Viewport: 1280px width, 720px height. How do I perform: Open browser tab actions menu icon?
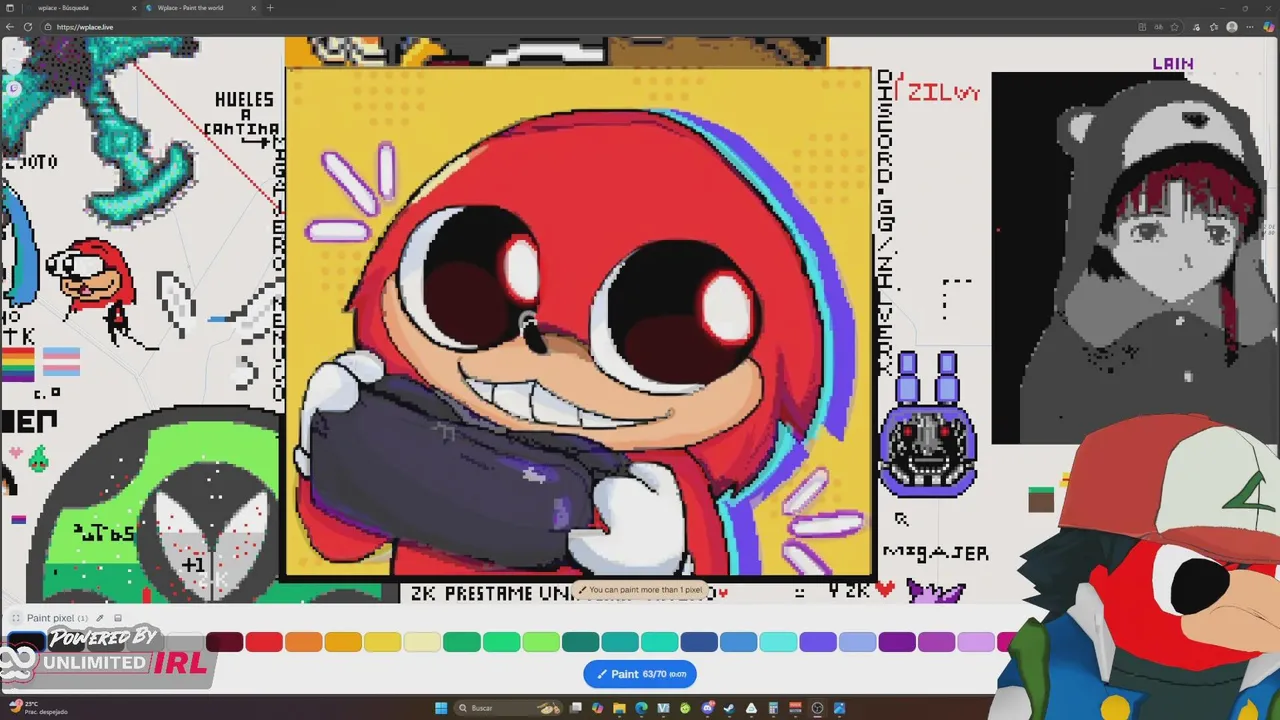point(10,8)
